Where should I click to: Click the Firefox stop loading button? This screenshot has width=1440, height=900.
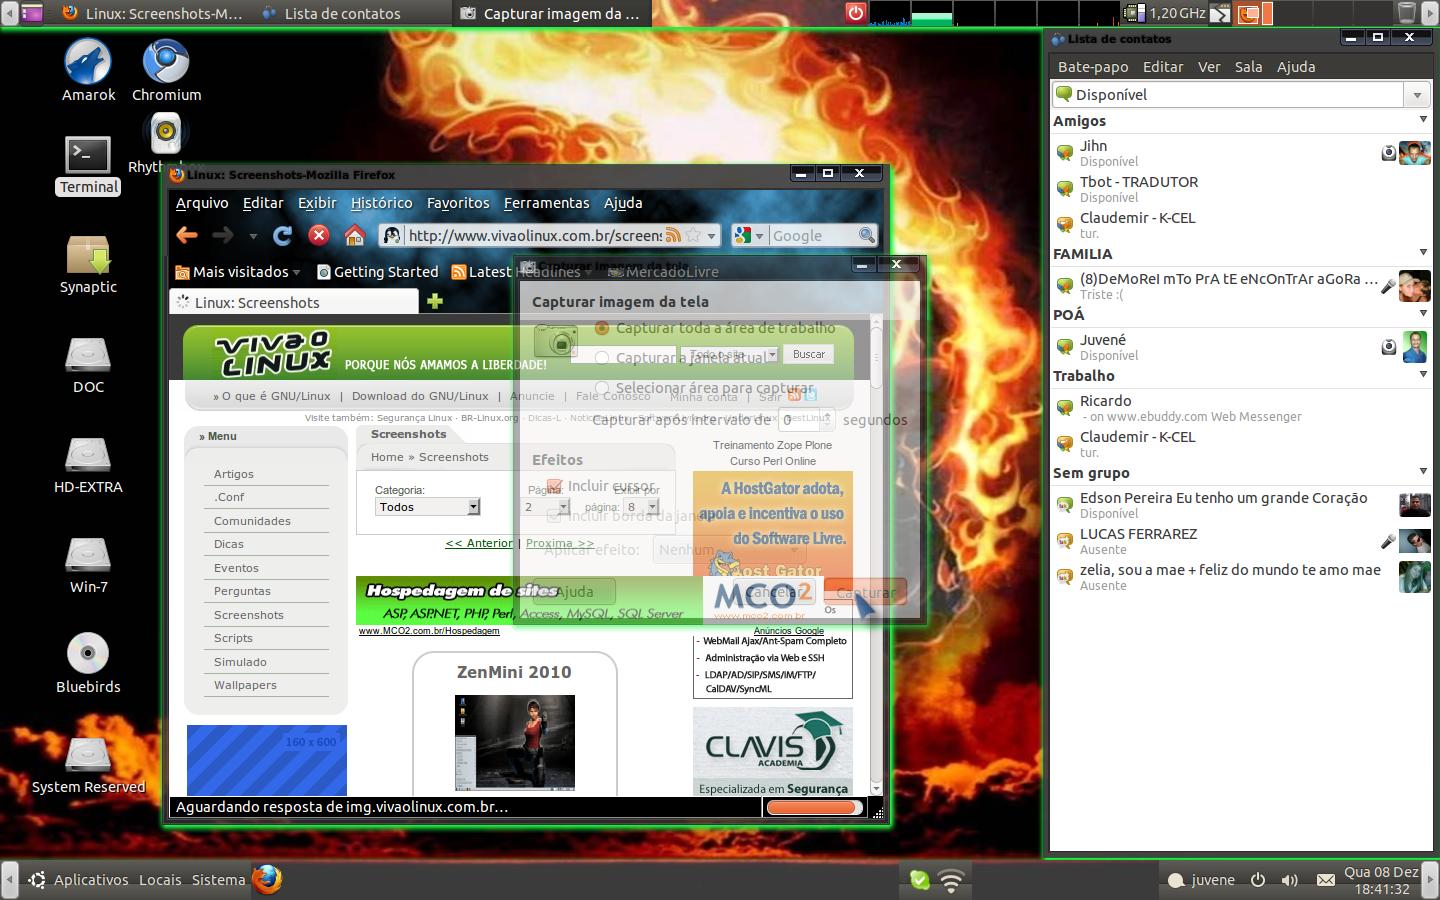[318, 235]
